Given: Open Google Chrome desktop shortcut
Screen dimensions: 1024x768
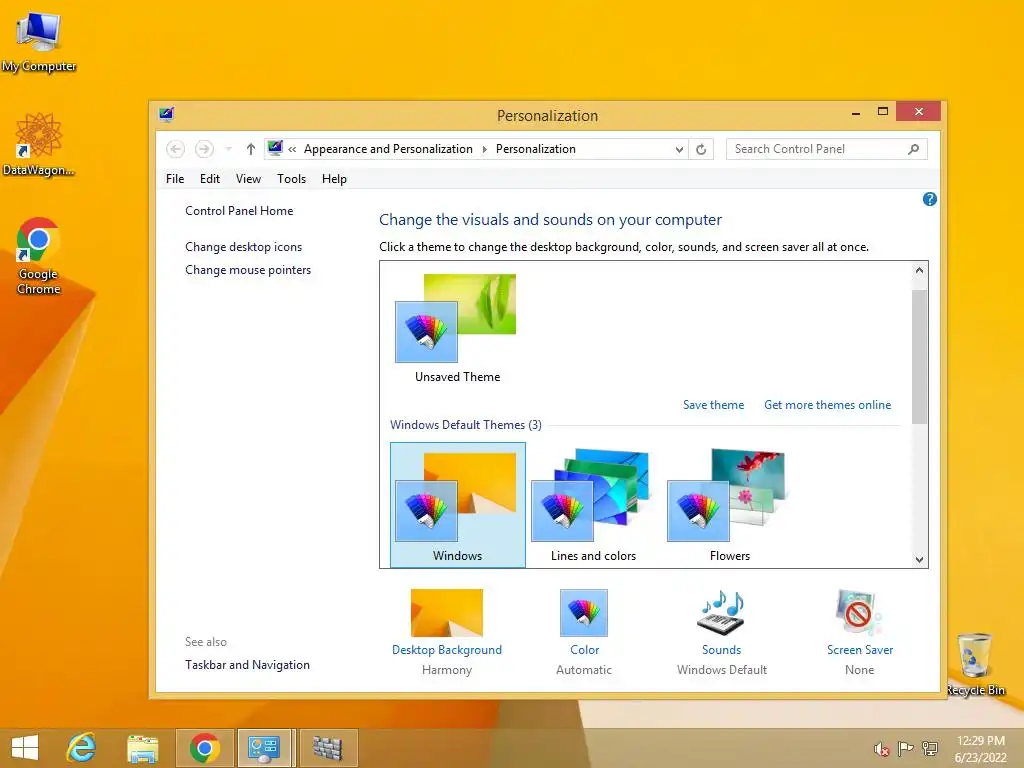Looking at the screenshot, I should coord(39,255).
